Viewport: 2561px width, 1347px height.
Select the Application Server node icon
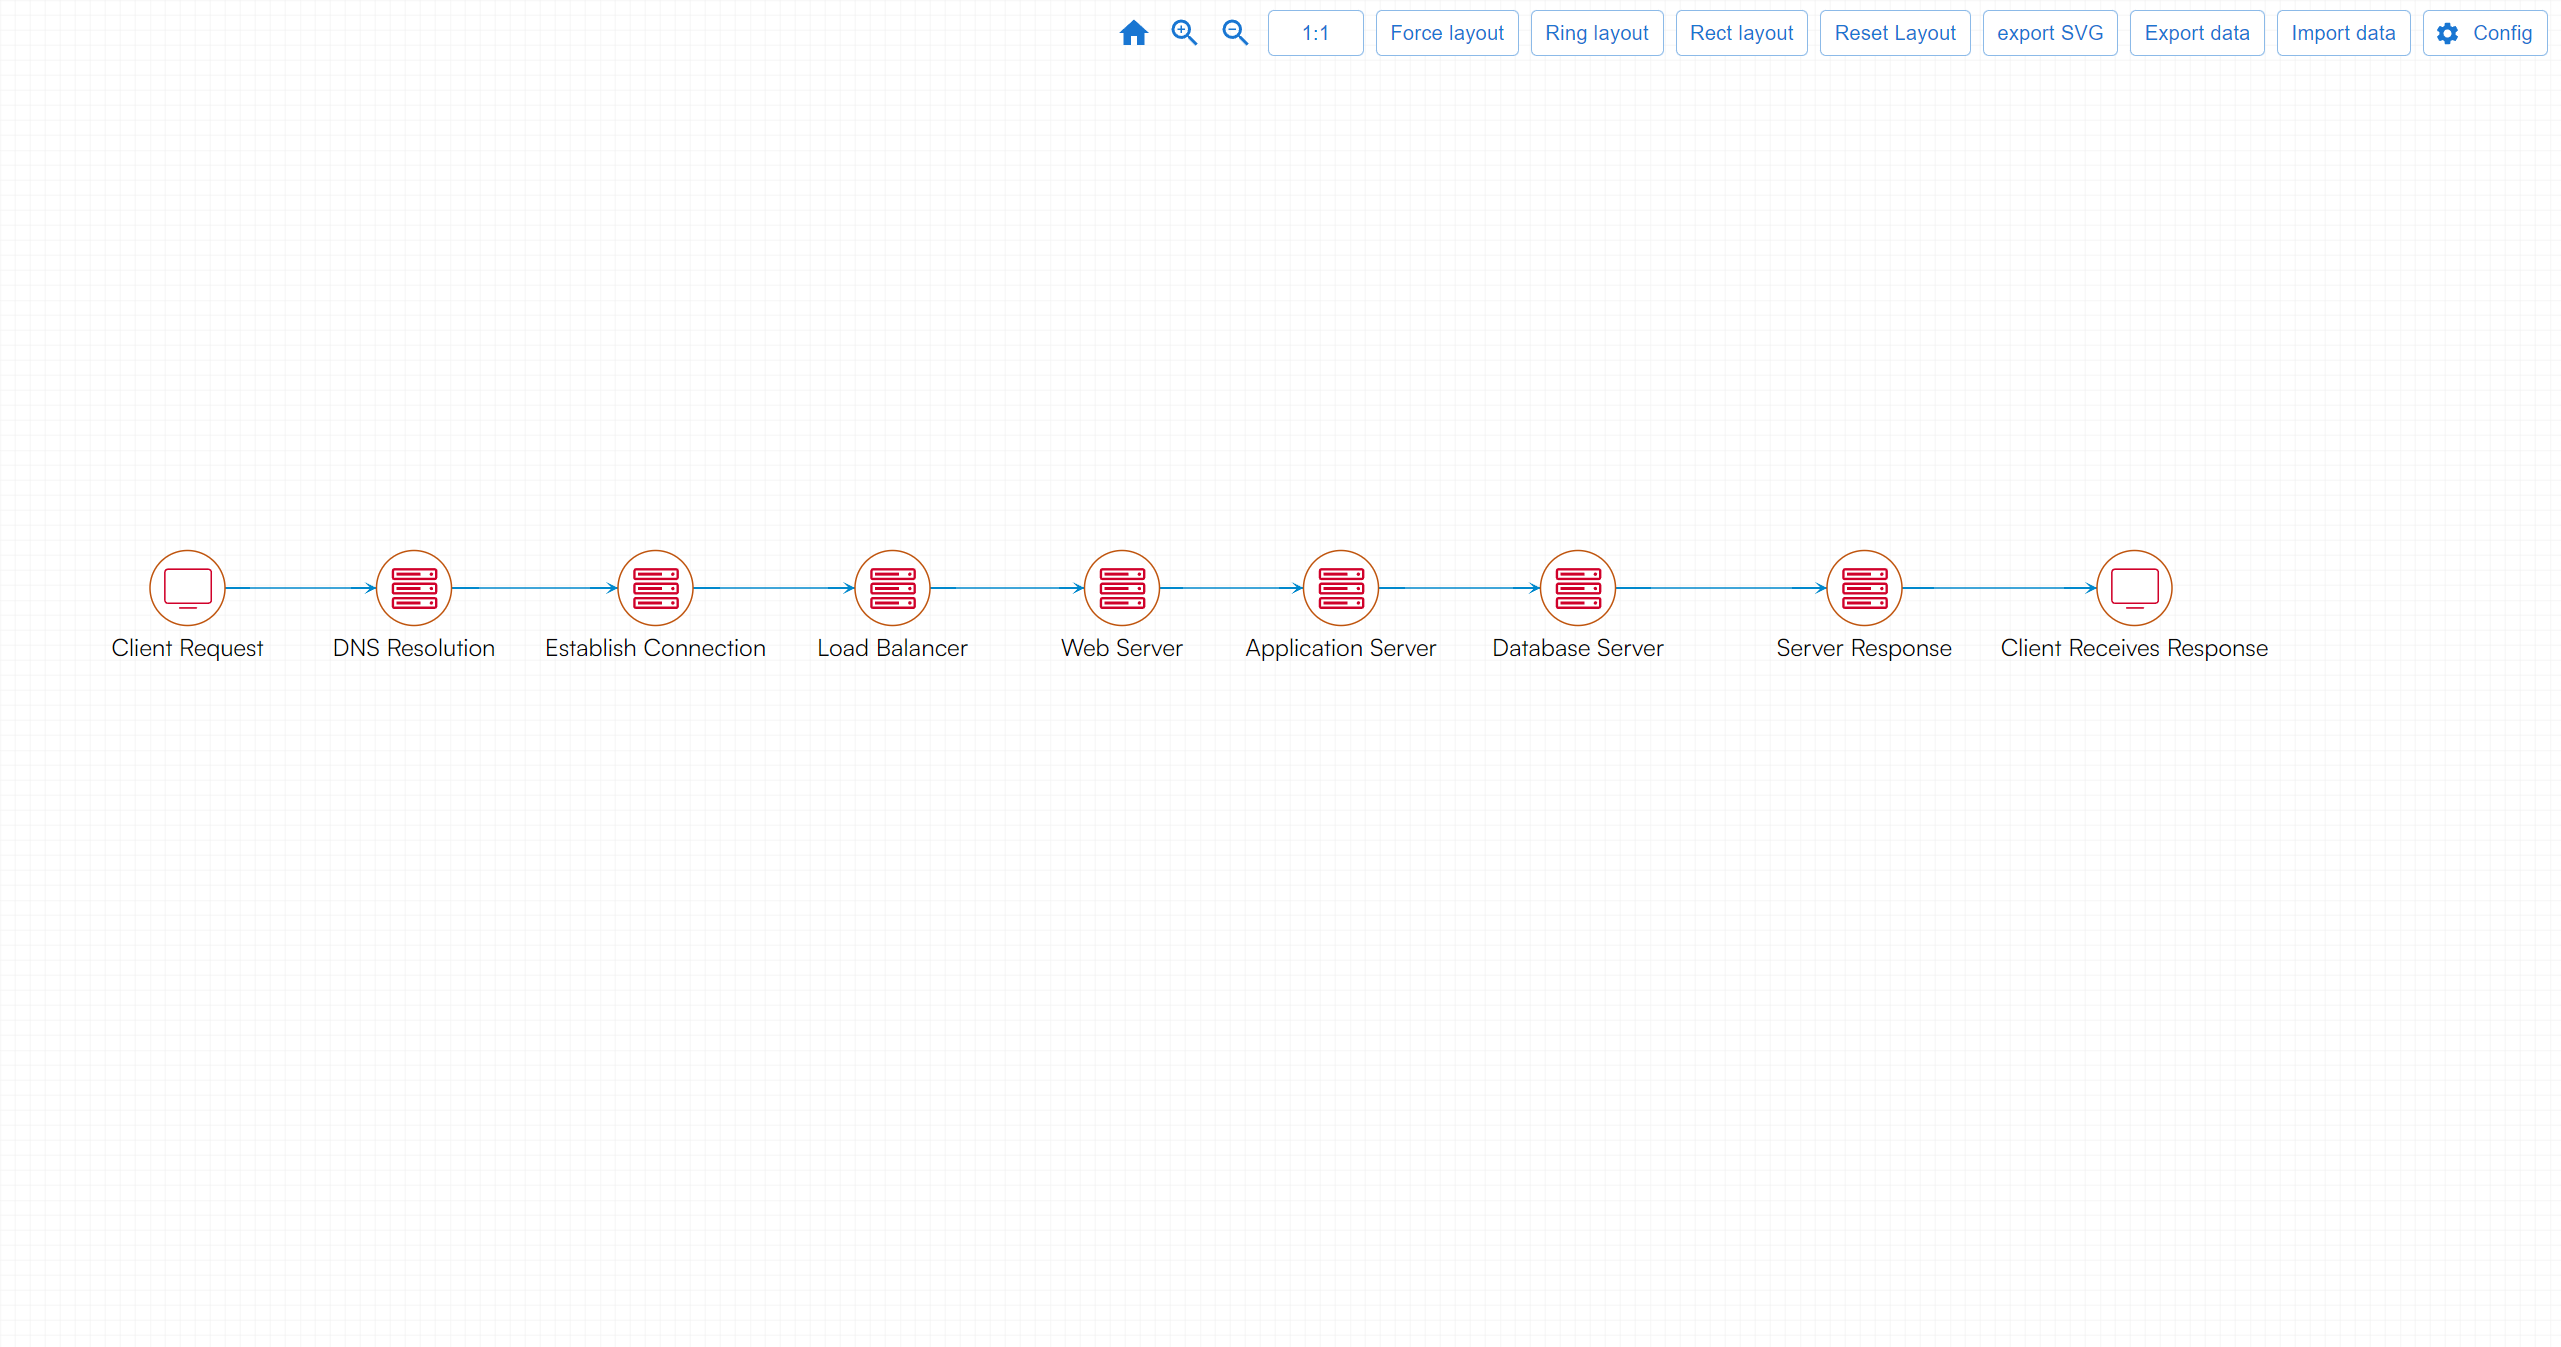(1341, 588)
